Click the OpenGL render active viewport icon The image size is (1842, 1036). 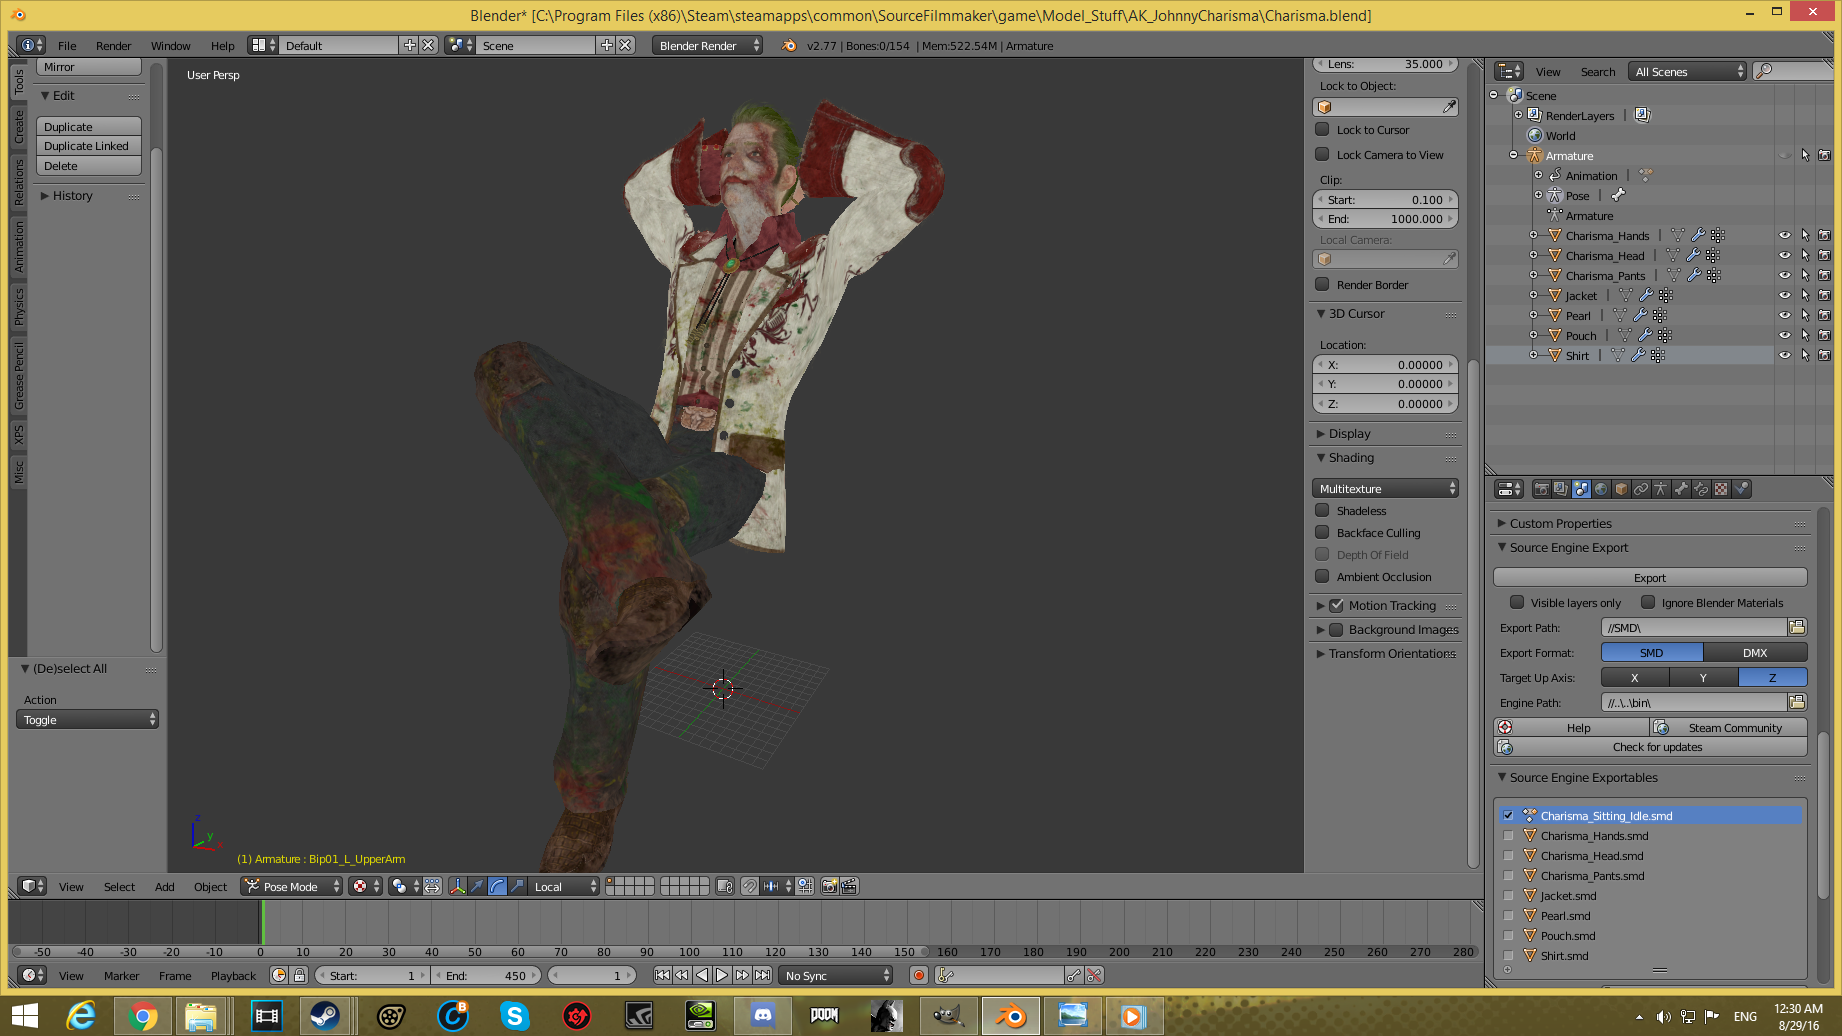click(829, 887)
